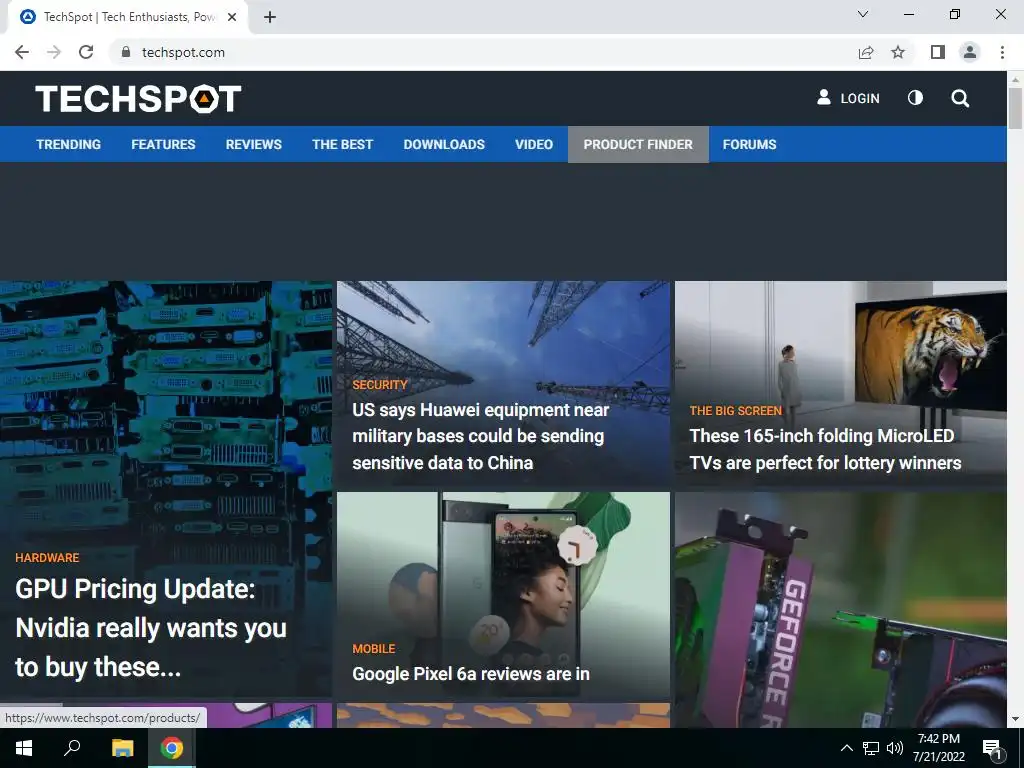The image size is (1024, 768).
Task: Open the TRENDING menu item
Action: 69,144
